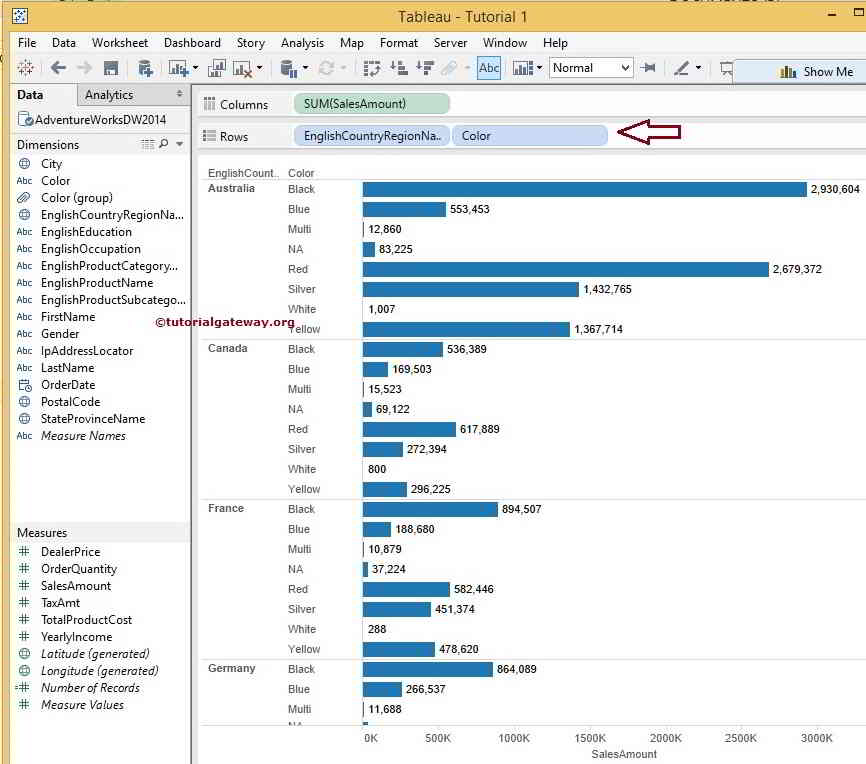
Task: Open the Show/Hide Cards dropdown arrow
Action: click(x=539, y=68)
